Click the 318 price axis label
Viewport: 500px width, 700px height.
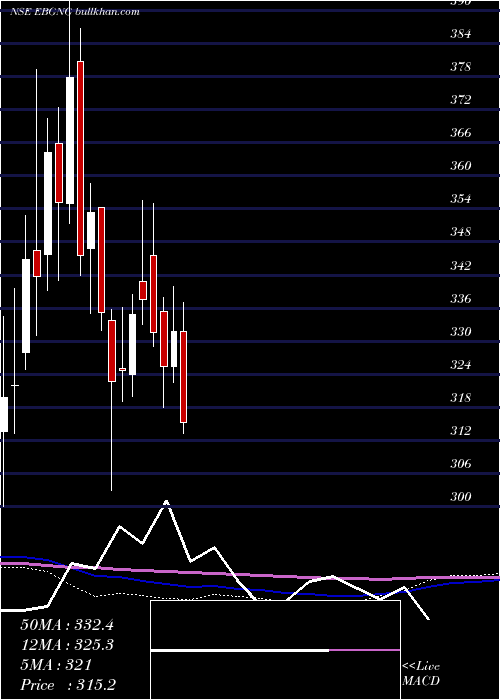pos(460,397)
